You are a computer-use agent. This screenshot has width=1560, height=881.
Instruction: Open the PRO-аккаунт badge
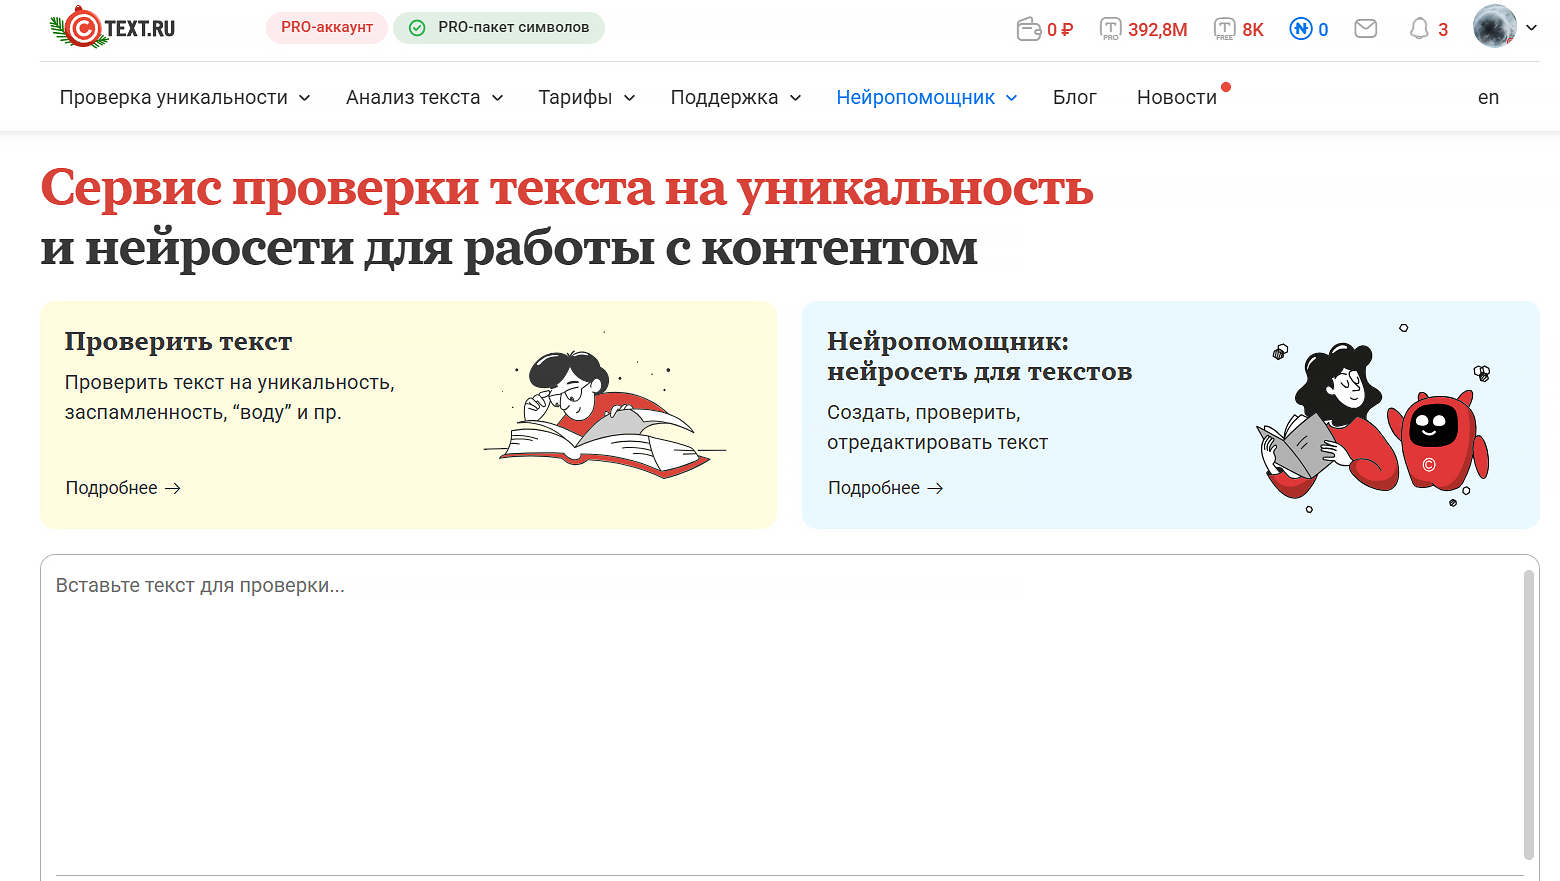326,28
